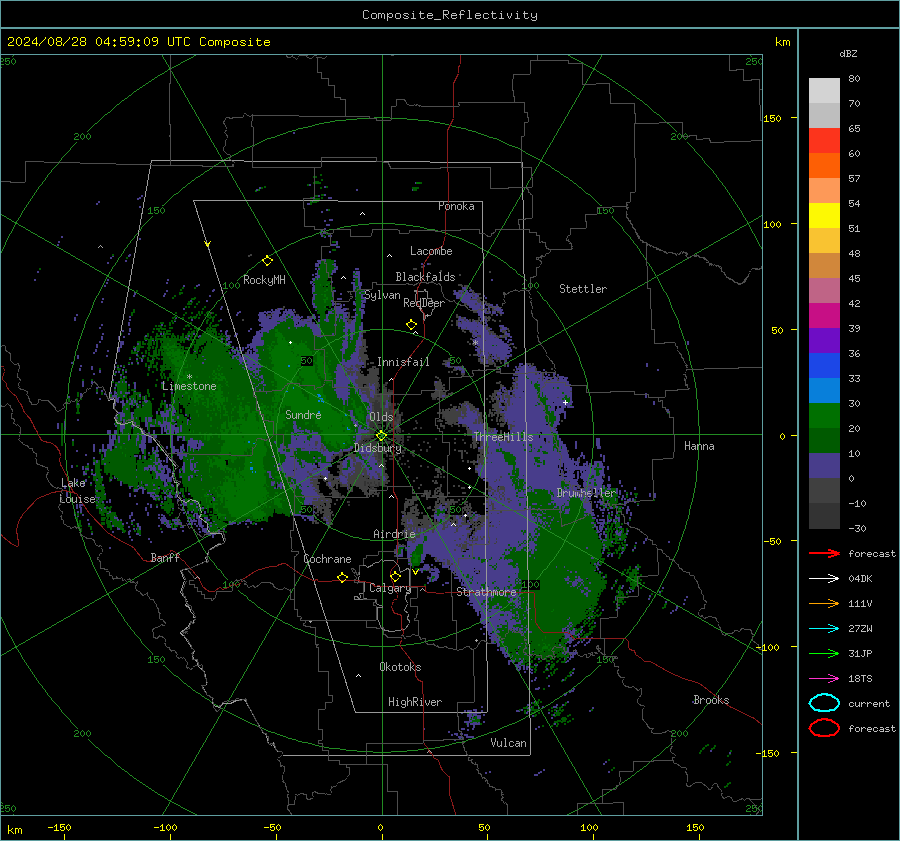Click the 57 dBZ orange color swatch
Viewport: 900px width, 841px height.
(824, 165)
